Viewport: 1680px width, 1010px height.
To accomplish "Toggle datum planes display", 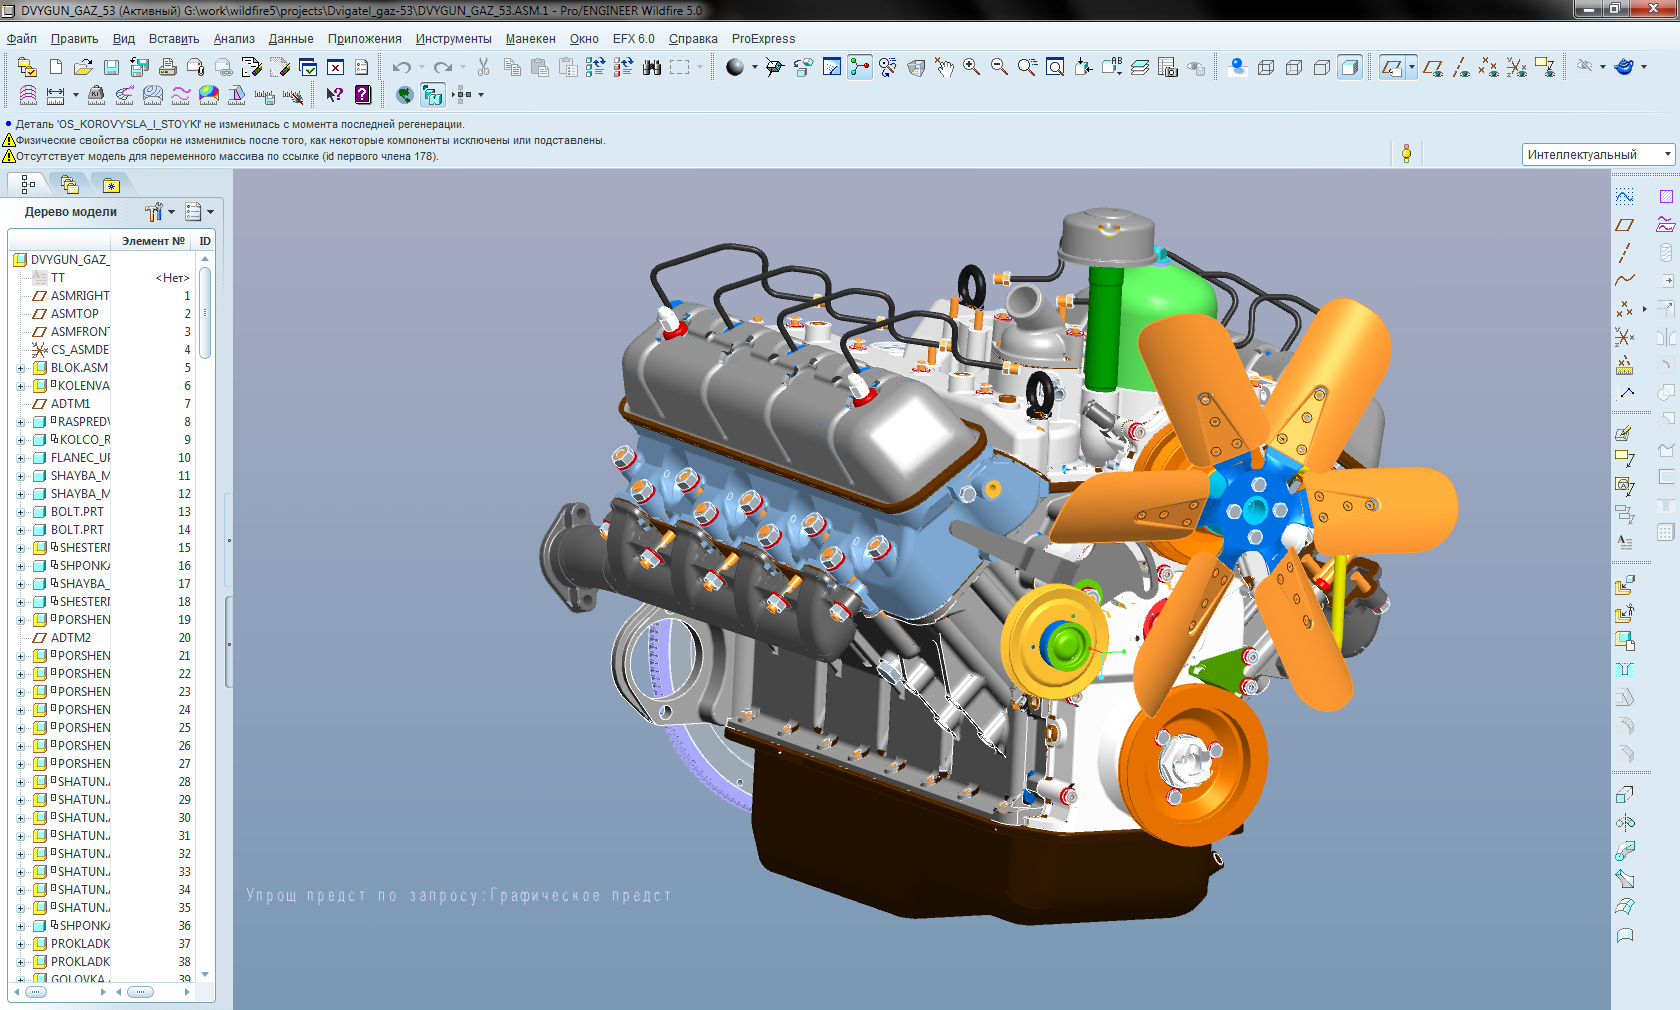I will (1433, 67).
